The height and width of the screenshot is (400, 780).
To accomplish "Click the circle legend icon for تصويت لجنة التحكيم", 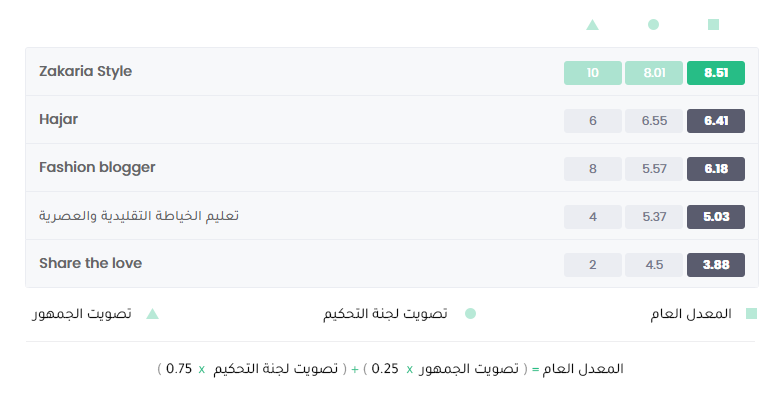I will (470, 313).
